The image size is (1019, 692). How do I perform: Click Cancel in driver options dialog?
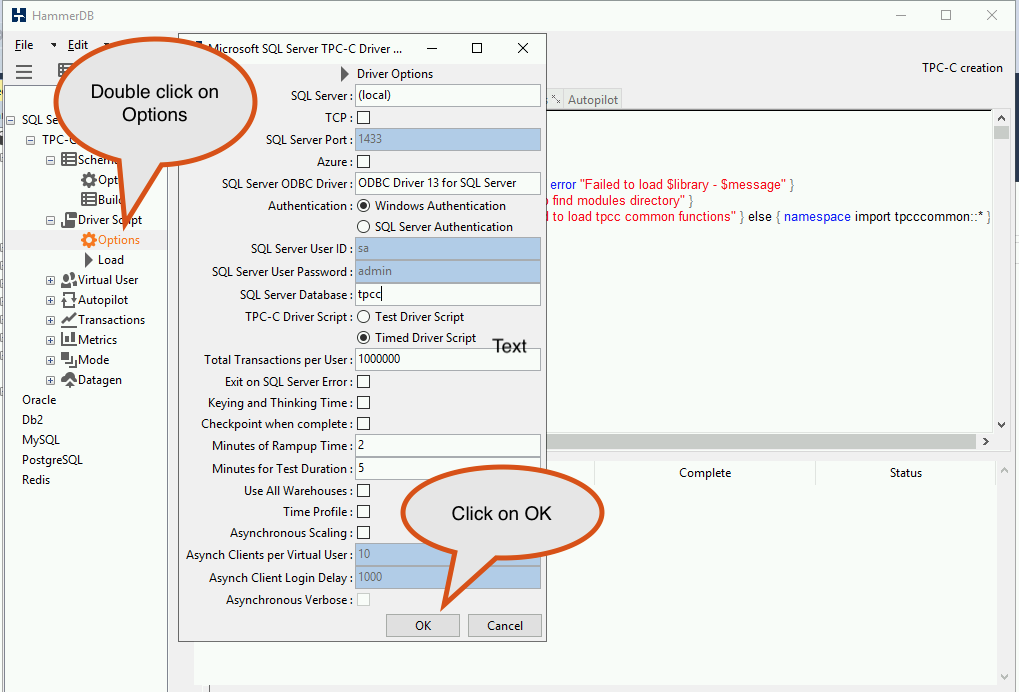(505, 625)
